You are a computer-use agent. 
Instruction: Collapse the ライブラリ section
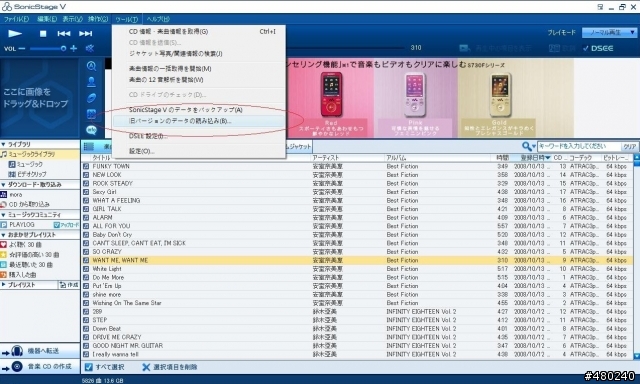tap(3, 144)
